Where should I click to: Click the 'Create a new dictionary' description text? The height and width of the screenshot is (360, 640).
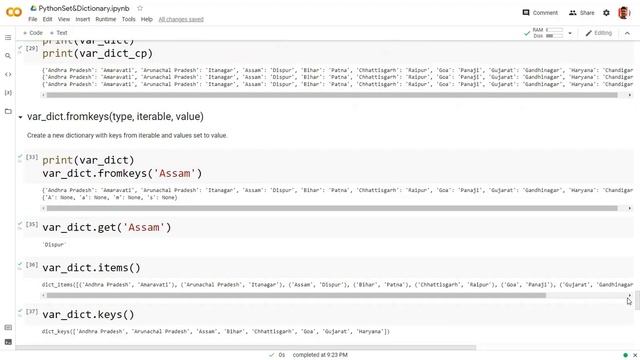point(127,135)
